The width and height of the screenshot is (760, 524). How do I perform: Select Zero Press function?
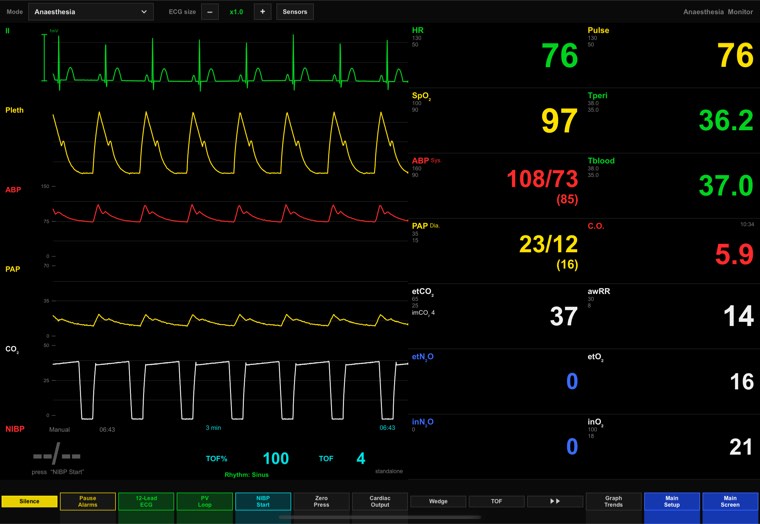click(321, 501)
